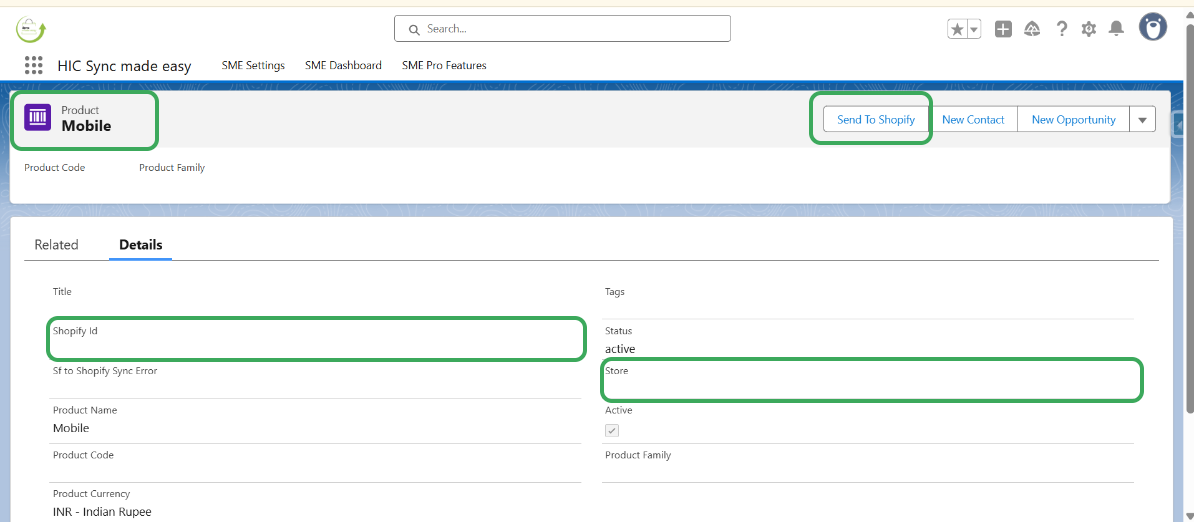Click the 'HIC Sync made easy' app name
Image resolution: width=1194 pixels, height=522 pixels.
[x=124, y=66]
